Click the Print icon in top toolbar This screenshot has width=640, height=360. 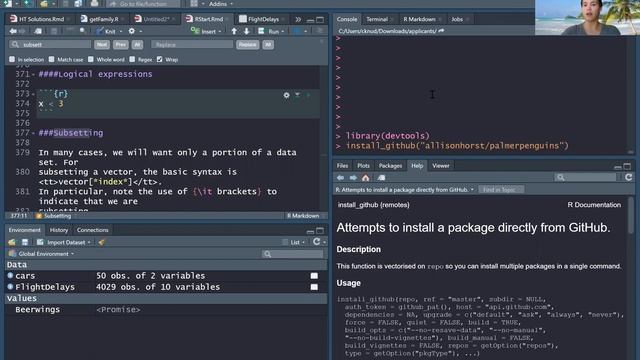(94, 3)
